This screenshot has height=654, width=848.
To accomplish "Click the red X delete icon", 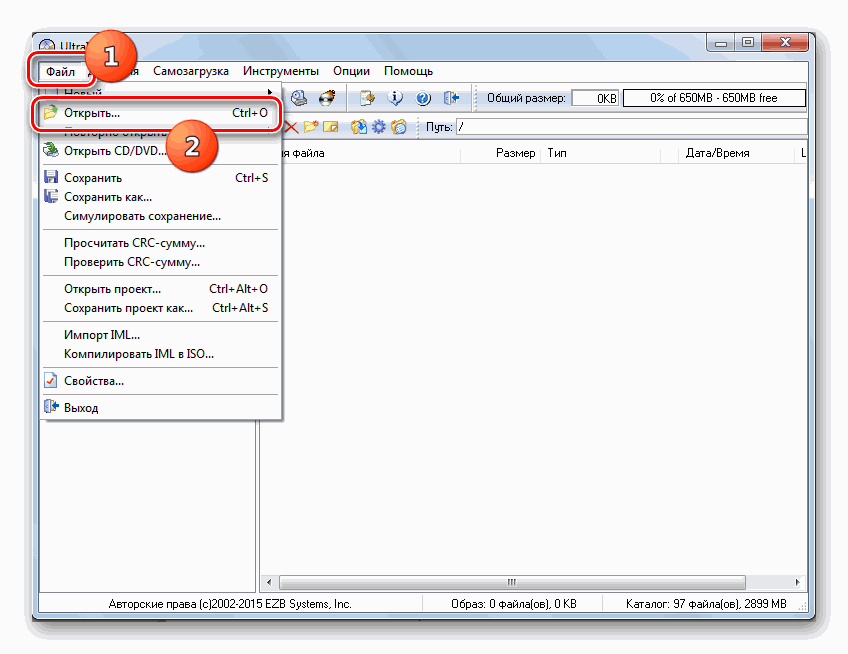I will [x=292, y=127].
